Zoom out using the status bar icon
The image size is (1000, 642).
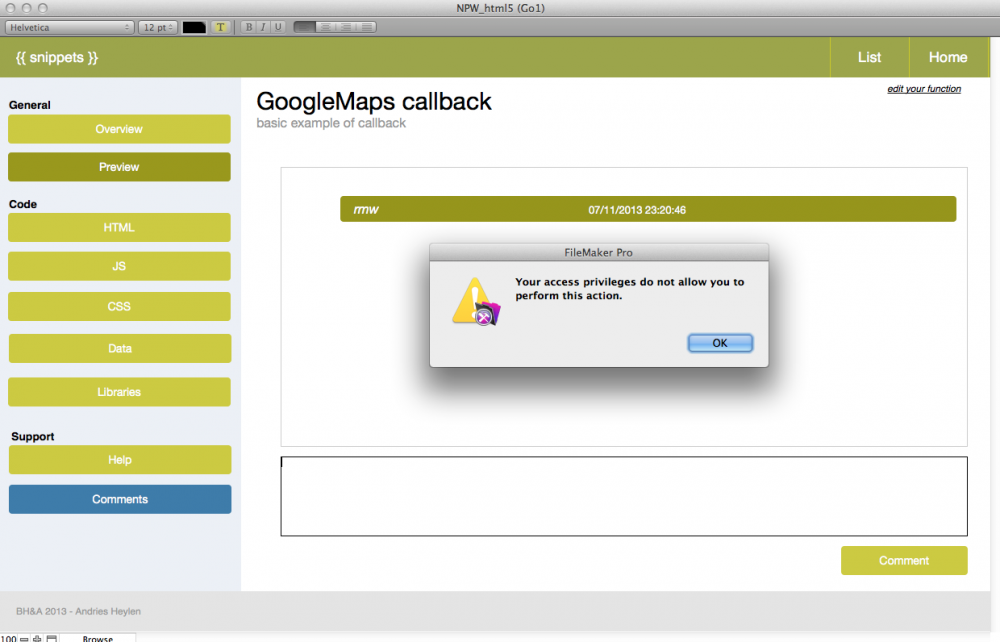click(x=25, y=637)
